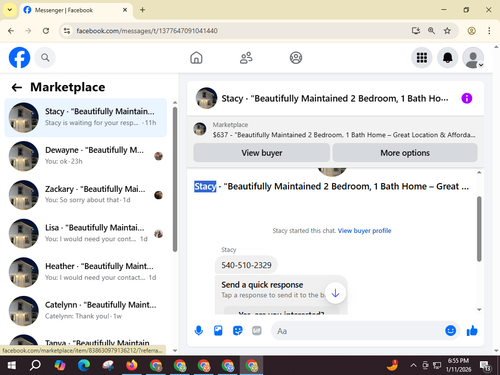
Task: Open Dewayne's conversation in the list
Action: 86,156
